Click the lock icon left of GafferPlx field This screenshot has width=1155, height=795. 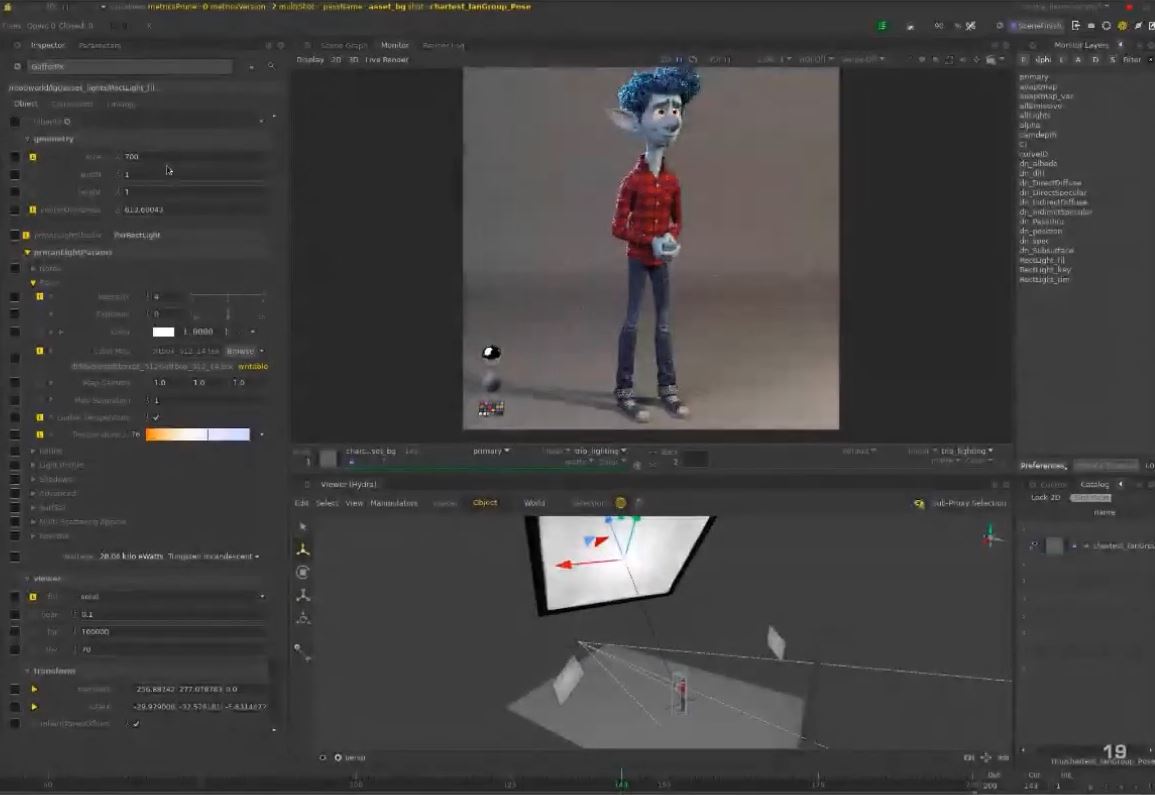17,66
